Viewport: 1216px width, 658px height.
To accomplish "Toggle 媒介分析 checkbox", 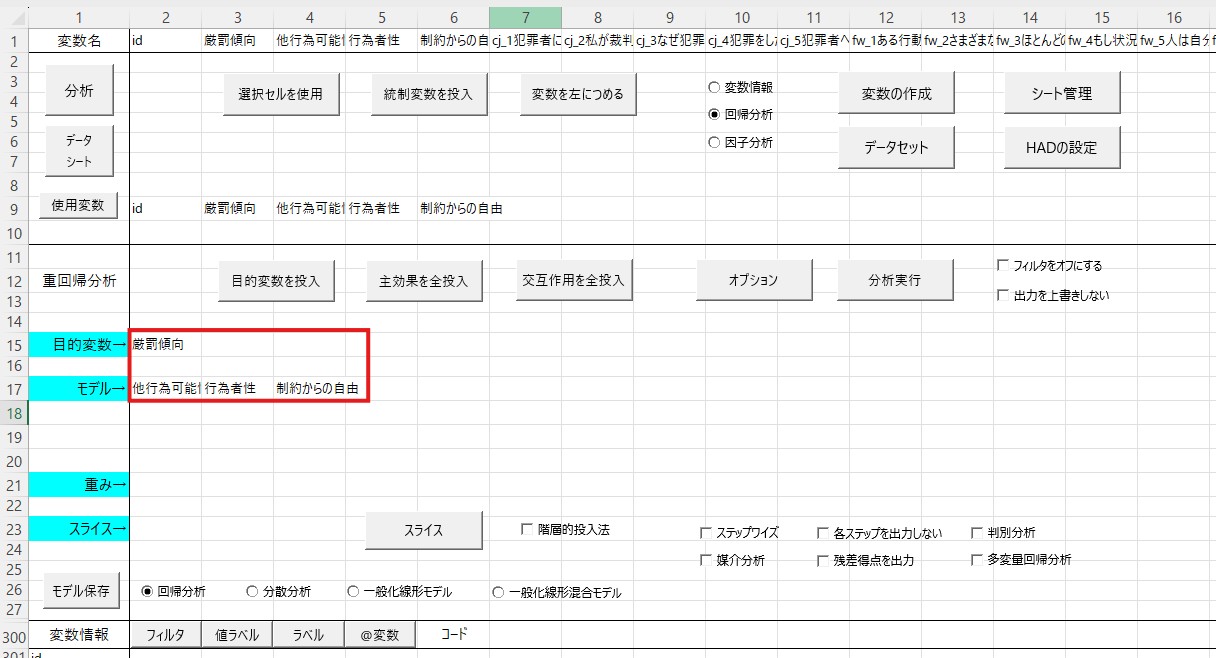I will 707,560.
